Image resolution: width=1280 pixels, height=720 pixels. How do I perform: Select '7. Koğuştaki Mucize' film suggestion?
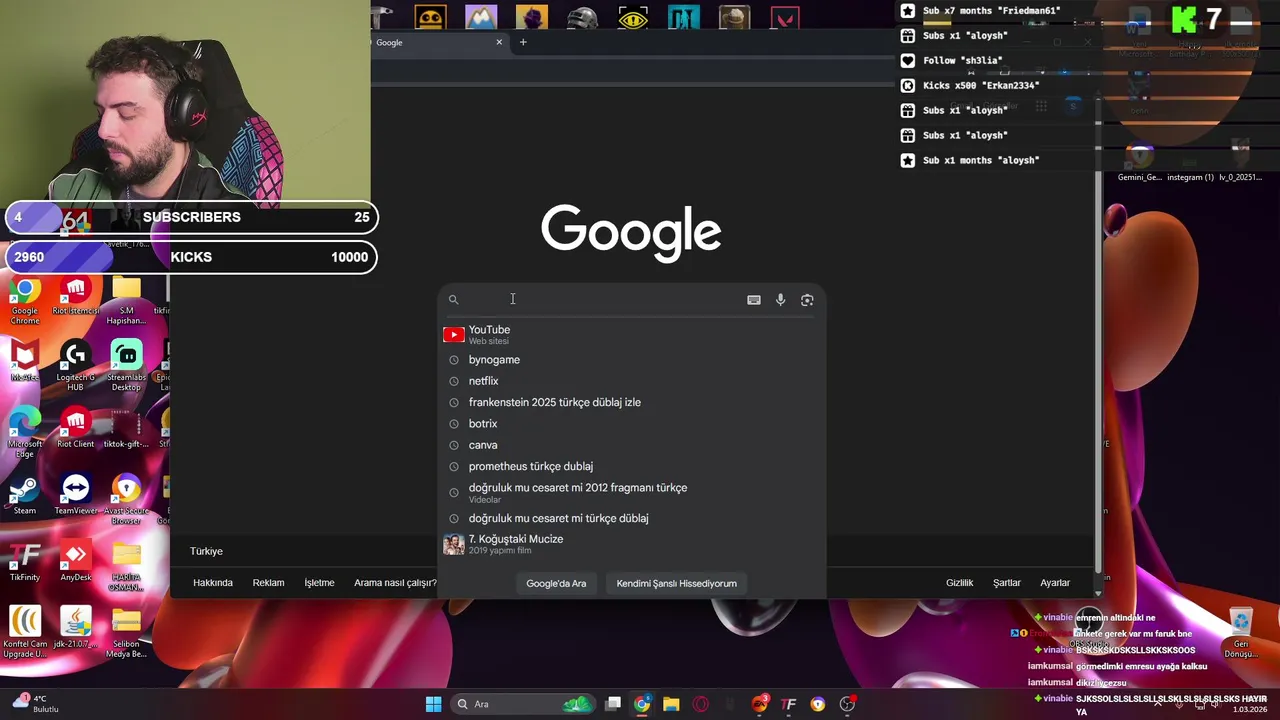click(x=631, y=544)
